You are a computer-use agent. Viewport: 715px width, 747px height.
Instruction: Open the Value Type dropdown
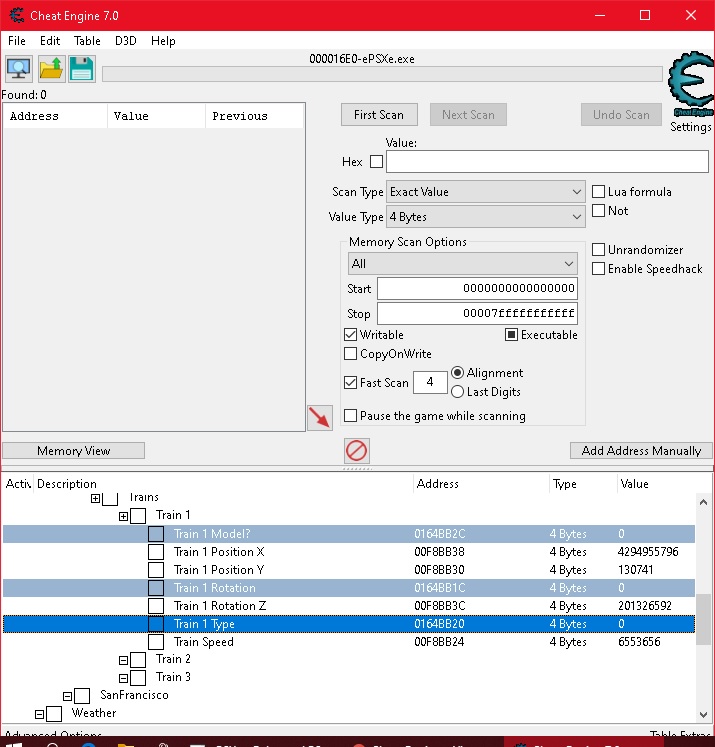point(486,217)
